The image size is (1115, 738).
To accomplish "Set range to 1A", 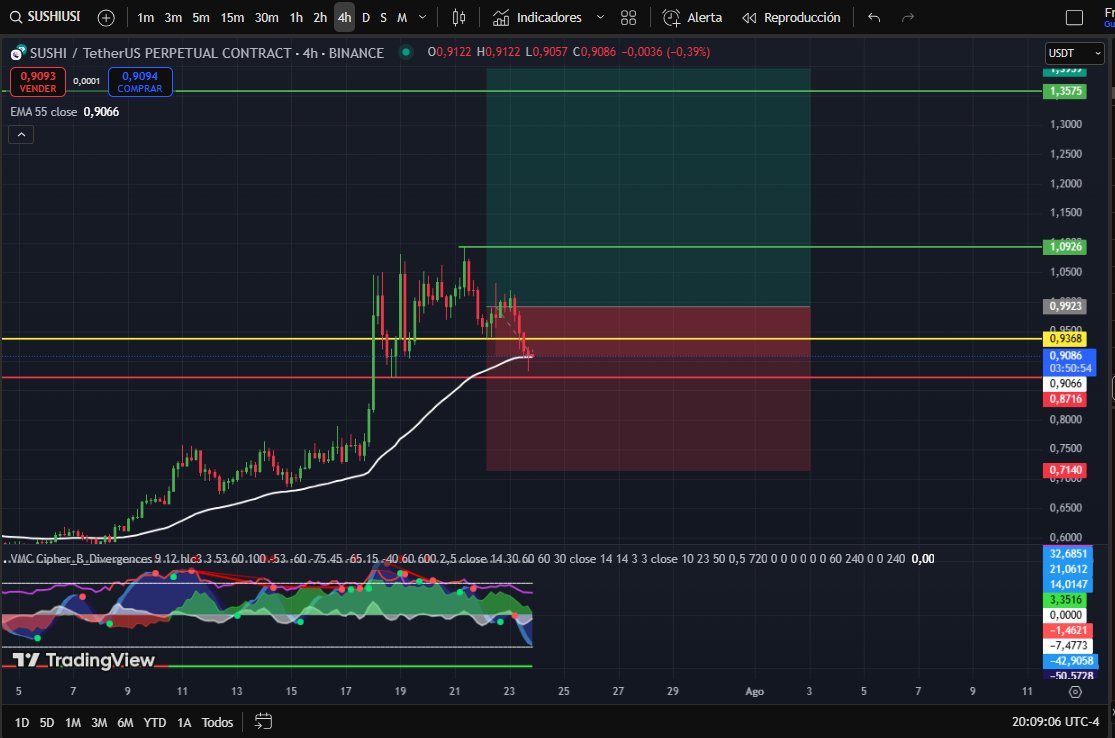I will (x=184, y=722).
